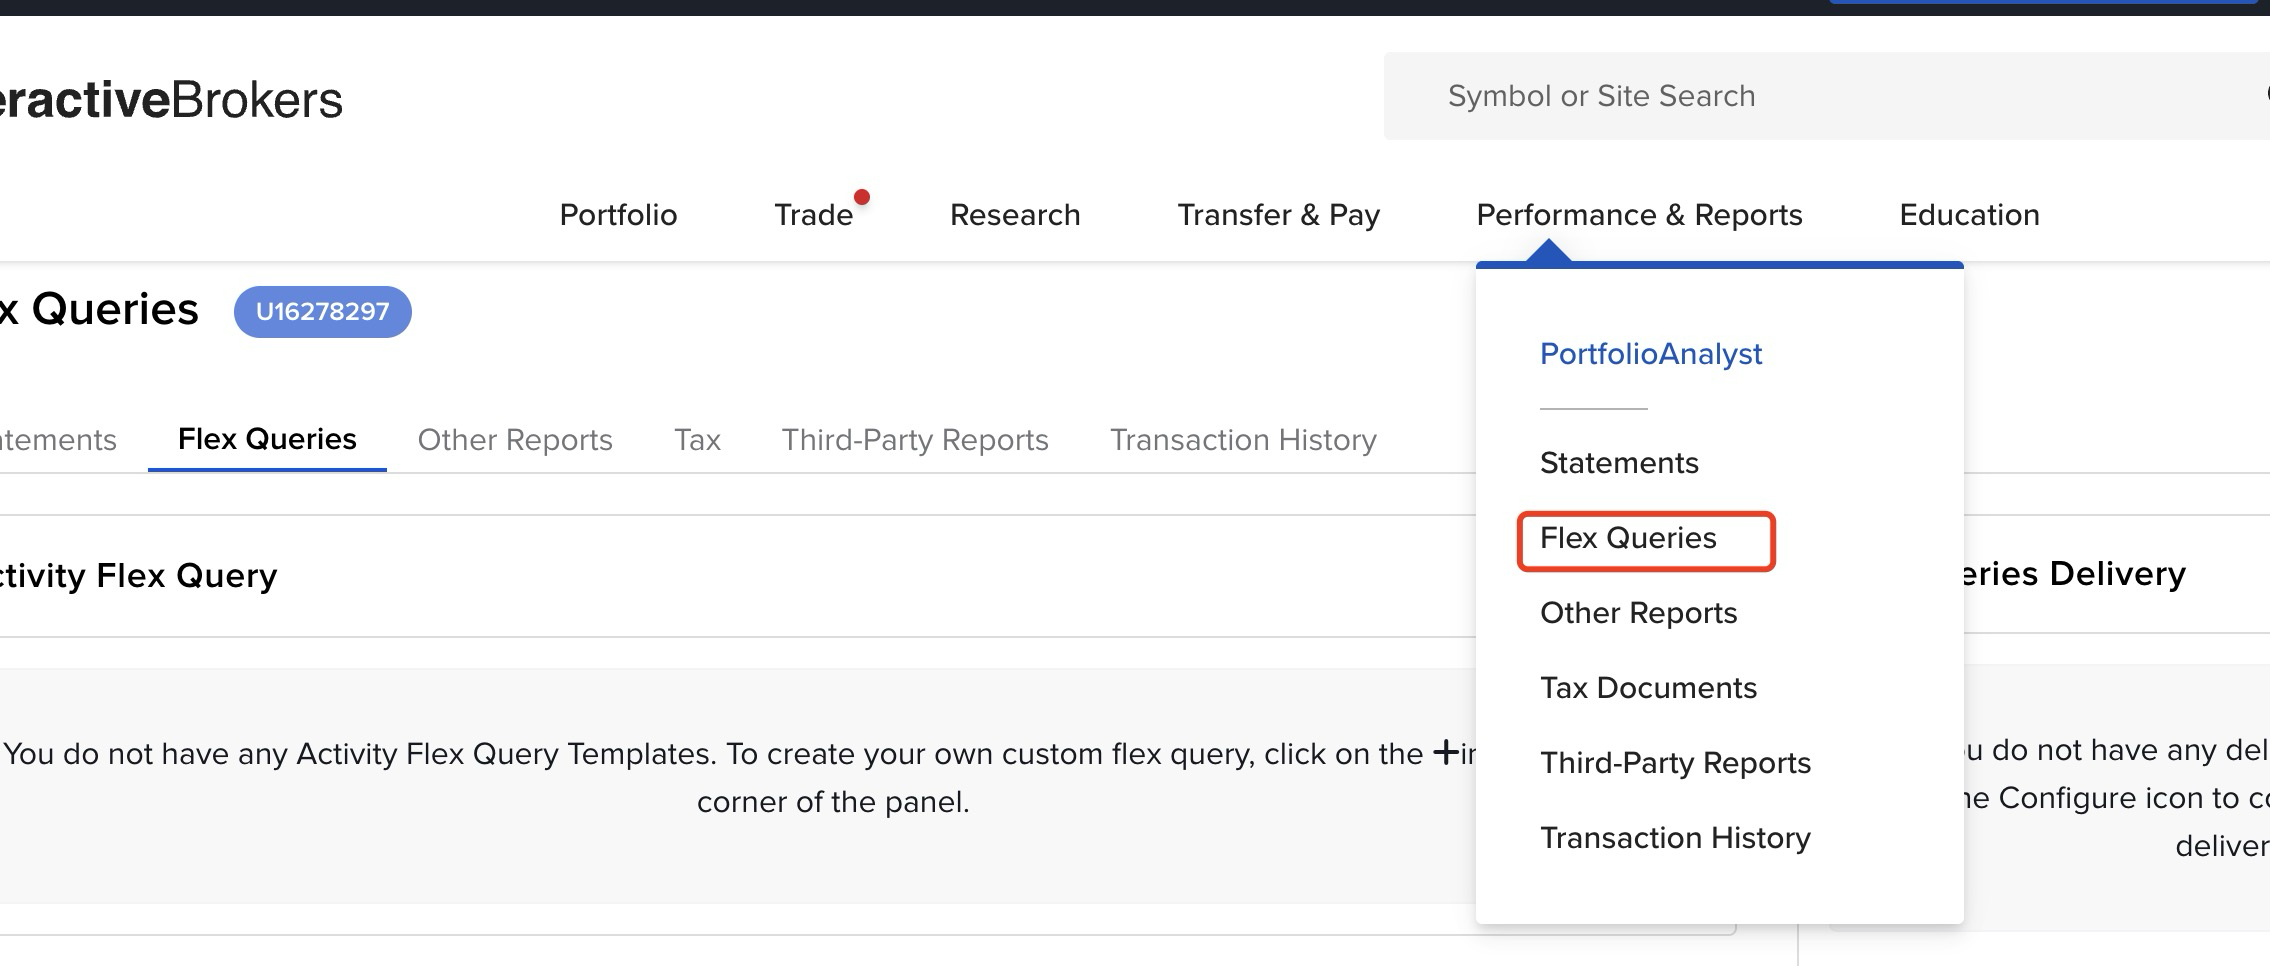Open PortfolioAnalyst from the dropdown
This screenshot has height=966, width=2270.
1651,354
